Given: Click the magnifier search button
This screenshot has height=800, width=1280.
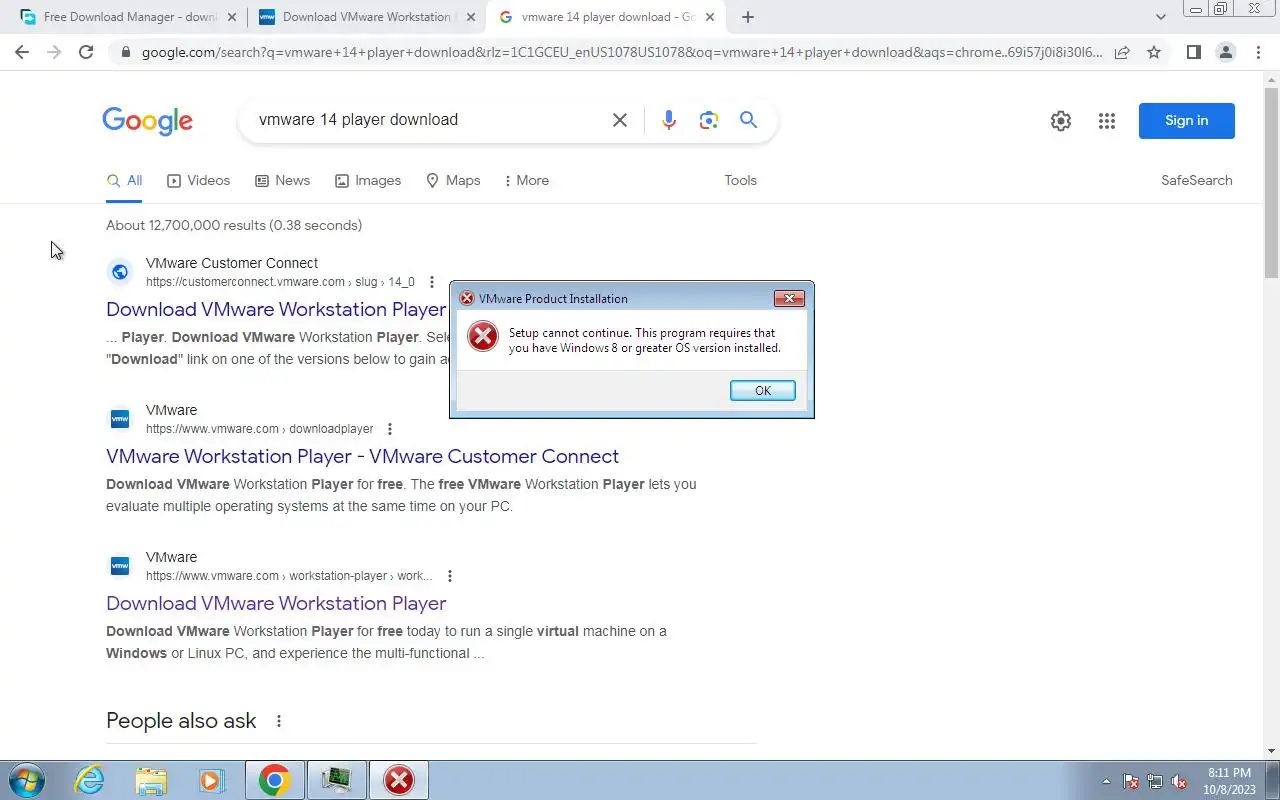Looking at the screenshot, I should tap(748, 120).
